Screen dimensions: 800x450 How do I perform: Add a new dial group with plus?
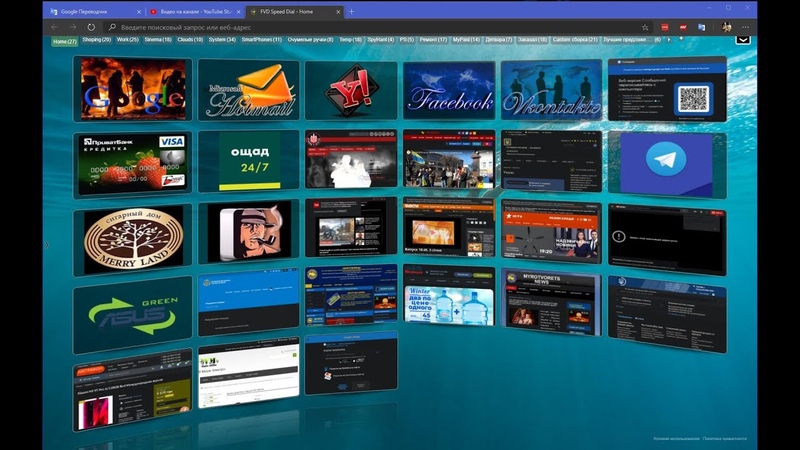[x=681, y=38]
